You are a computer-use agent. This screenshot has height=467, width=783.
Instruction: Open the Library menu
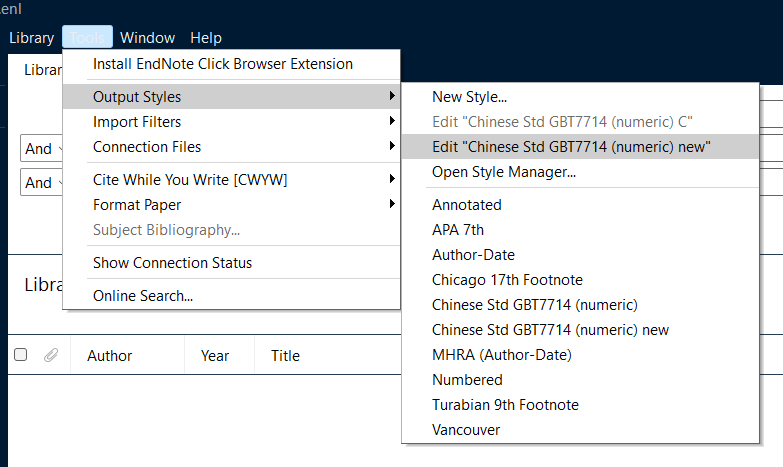coord(31,38)
